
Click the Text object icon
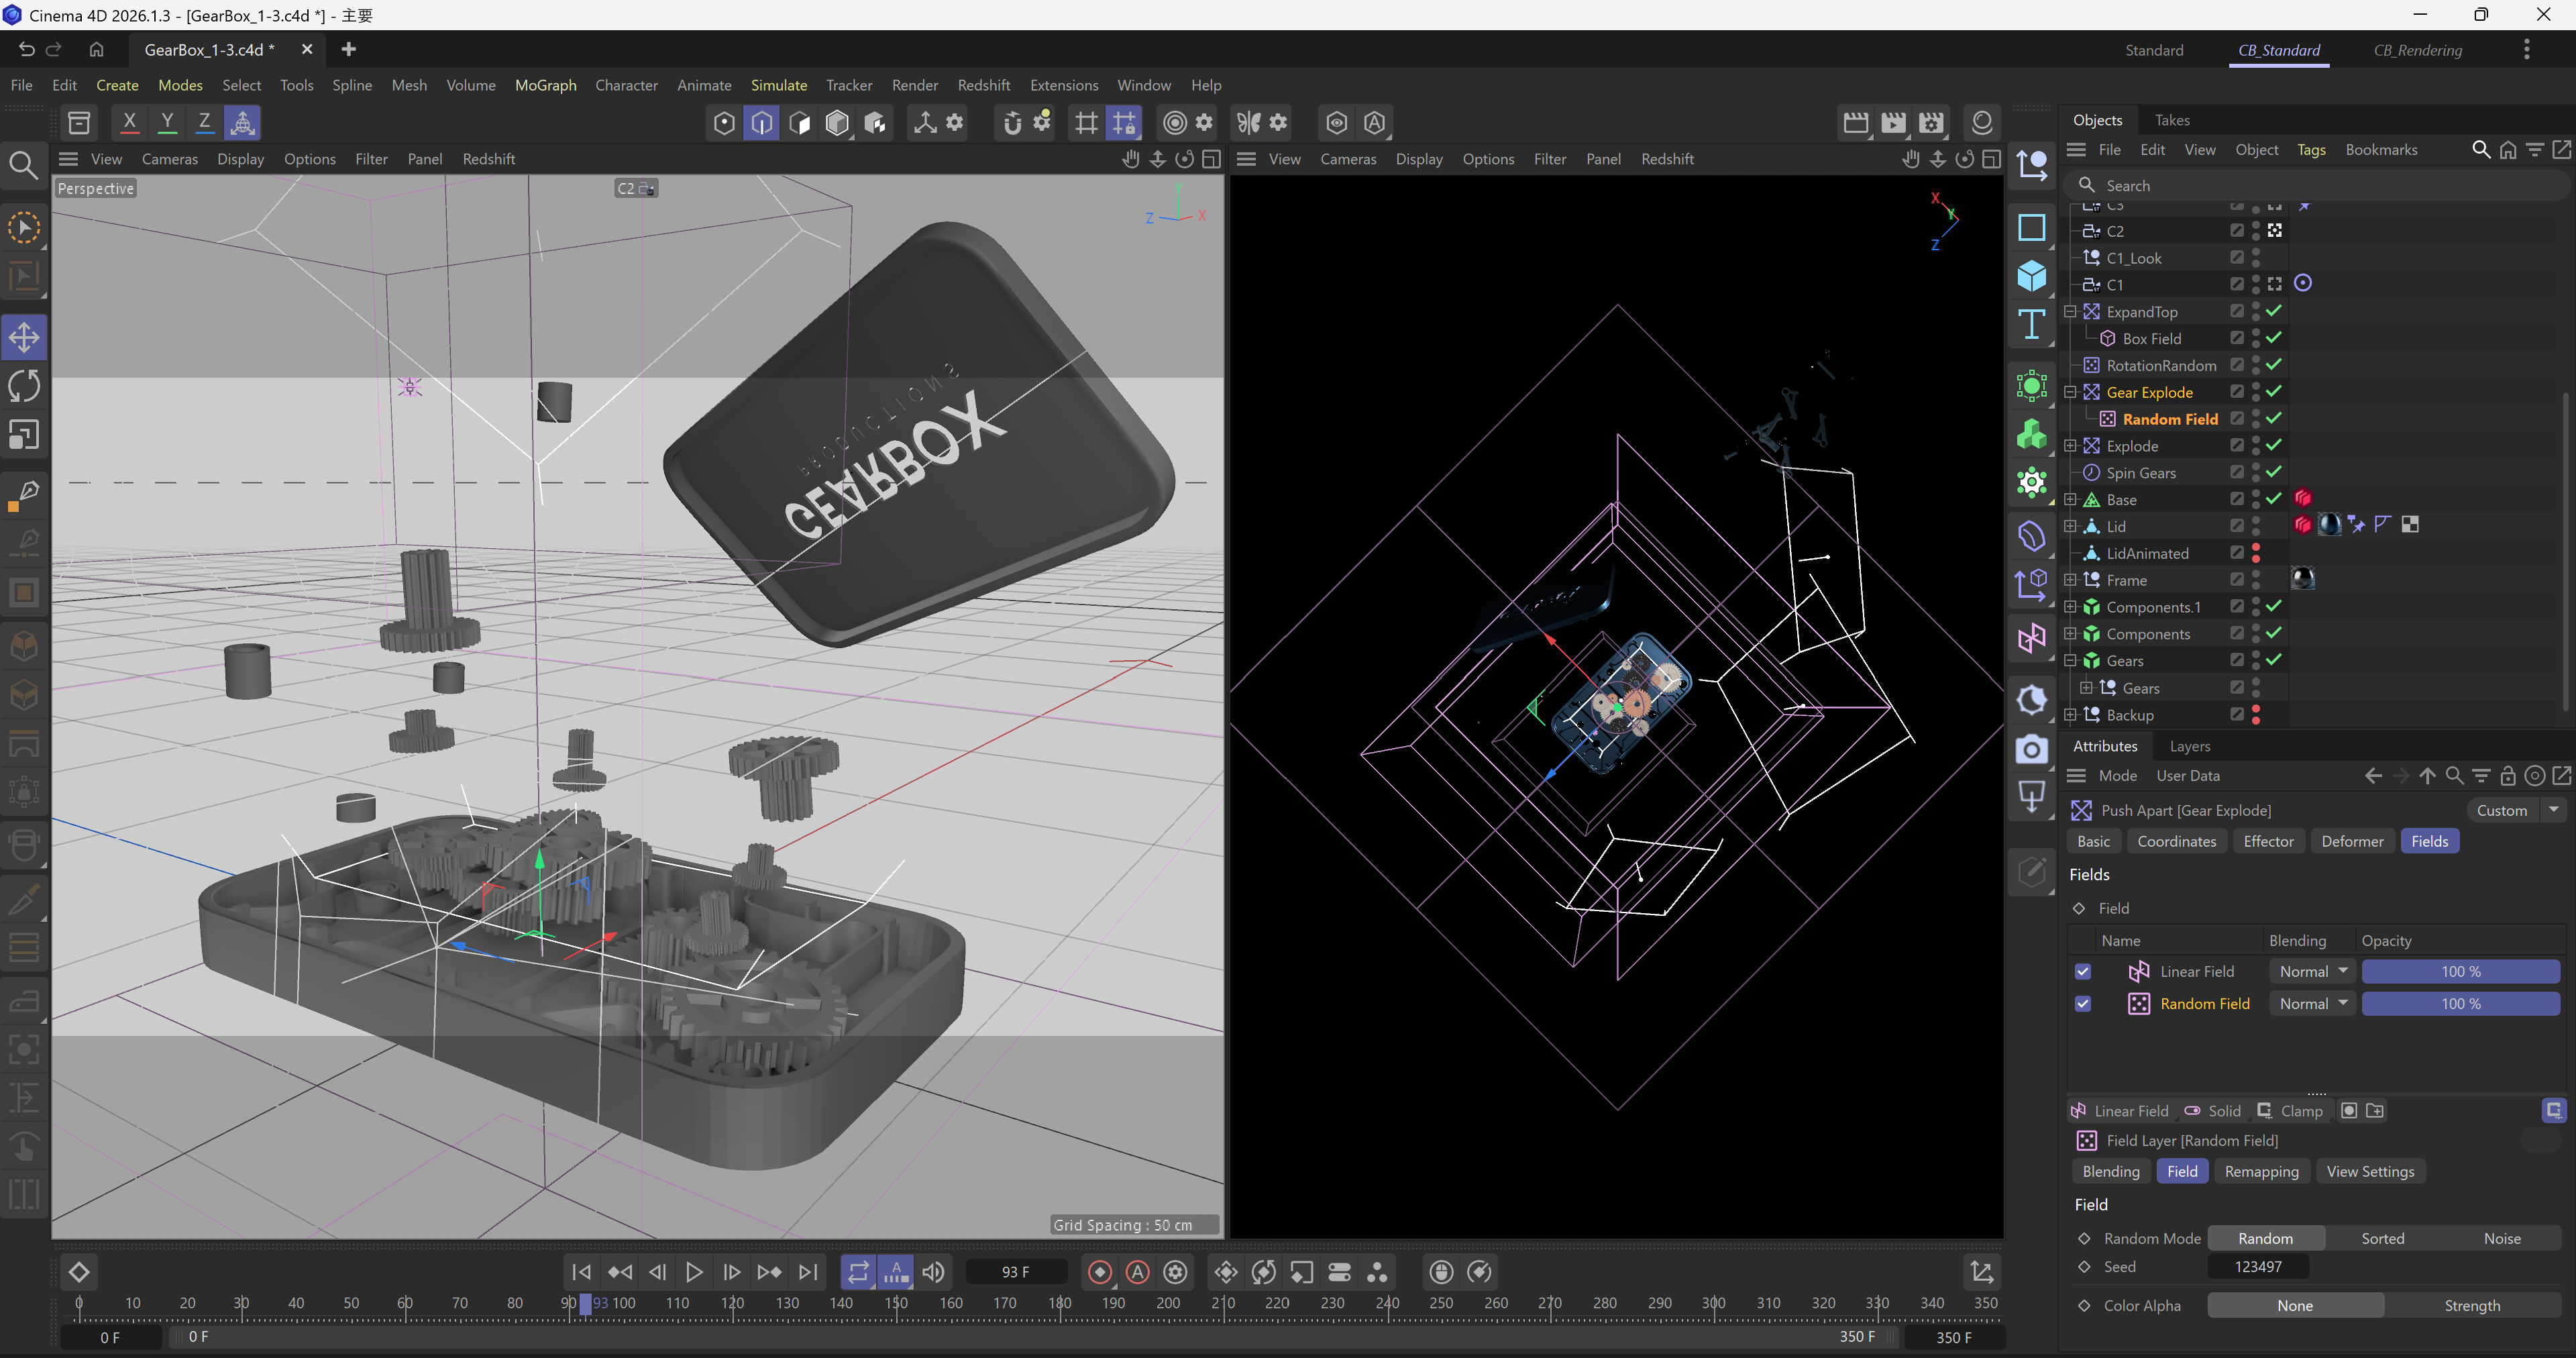tap(2031, 325)
